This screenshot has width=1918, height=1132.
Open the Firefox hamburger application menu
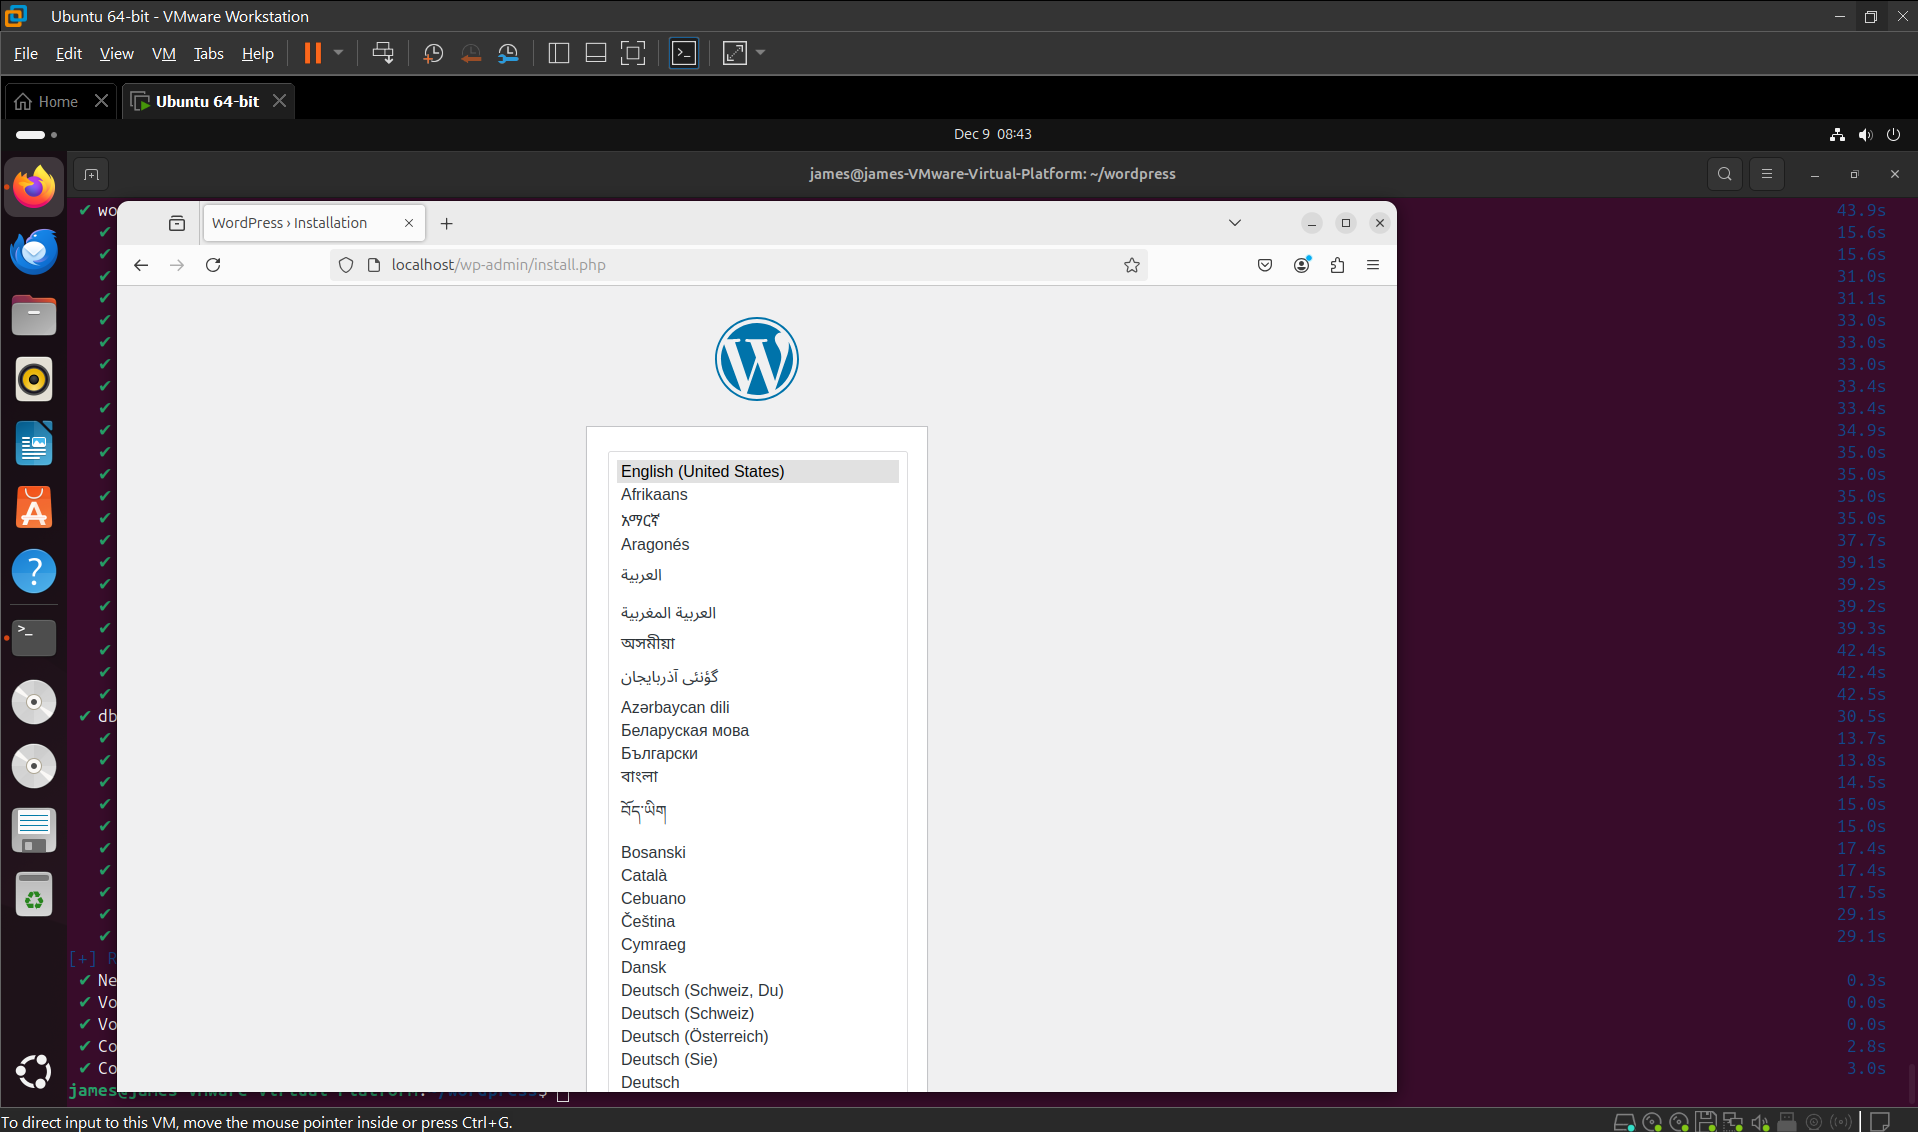point(1372,265)
